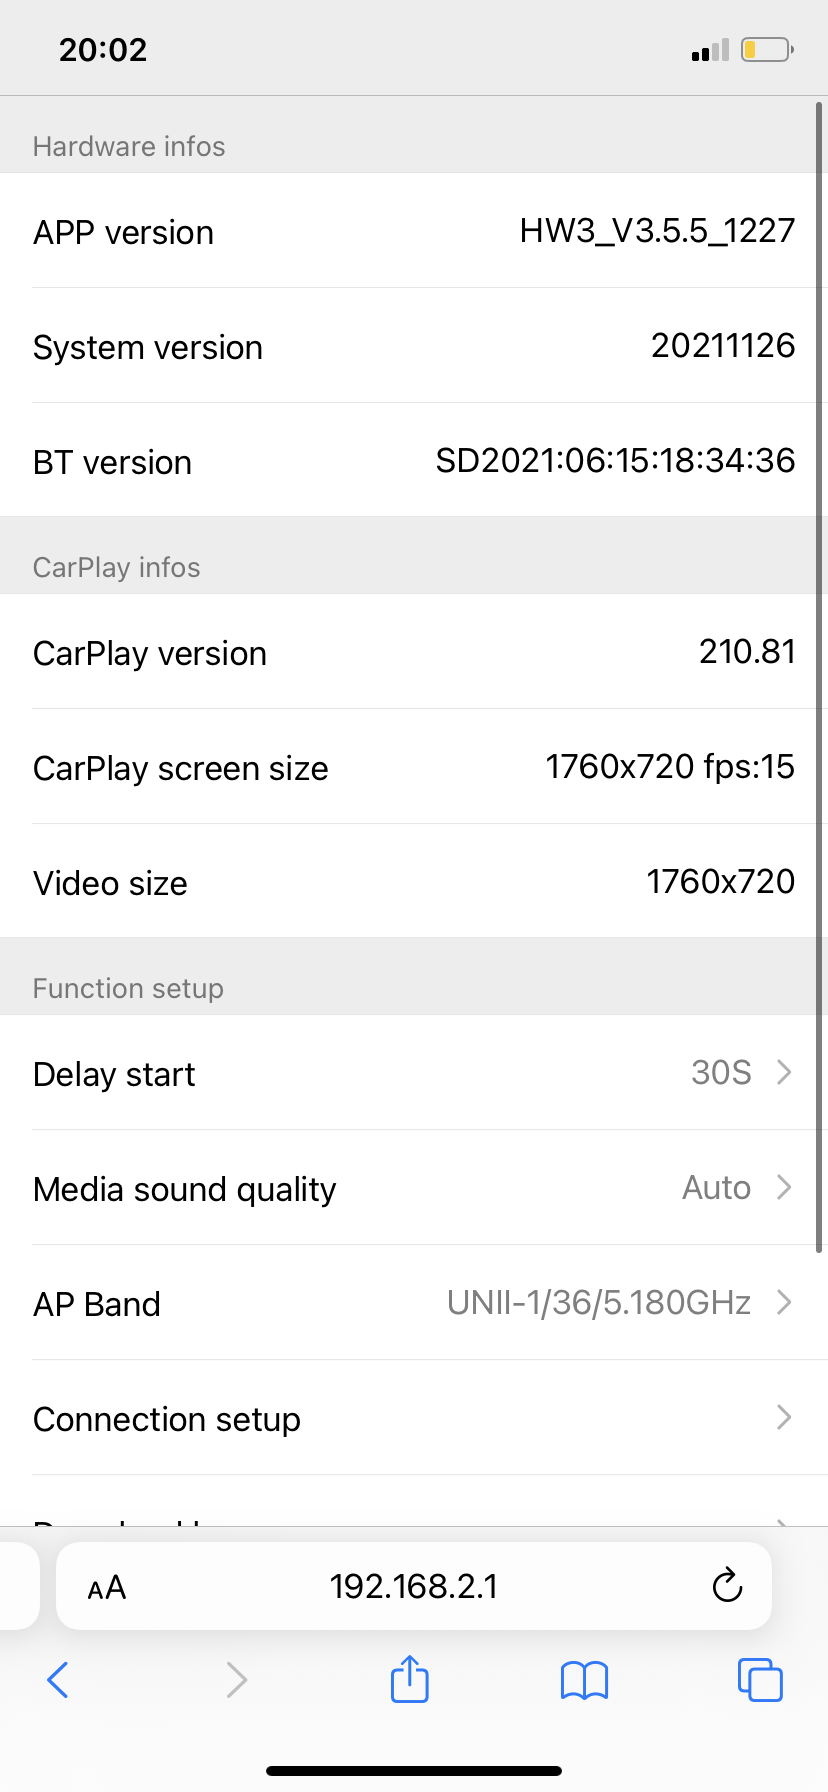Screen dimensions: 828x1792
Task: Tap the APP version HW3_V3.5.5_1227 row
Action: pyautogui.click(x=414, y=231)
